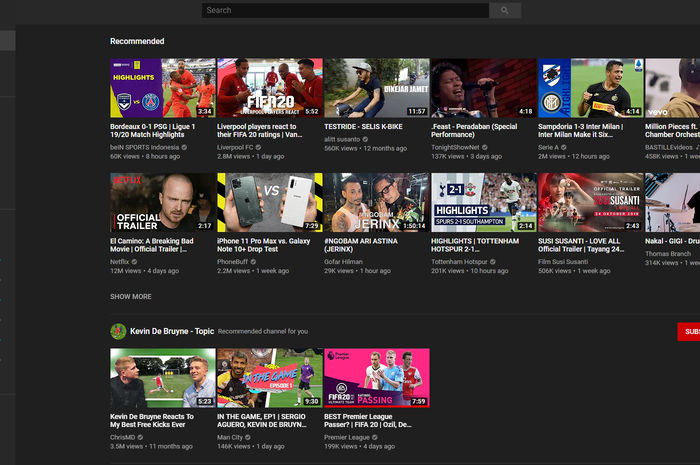Open Spurs 2-1 Southampton highlights thumbnail
The width and height of the screenshot is (700, 465).
[x=483, y=203]
